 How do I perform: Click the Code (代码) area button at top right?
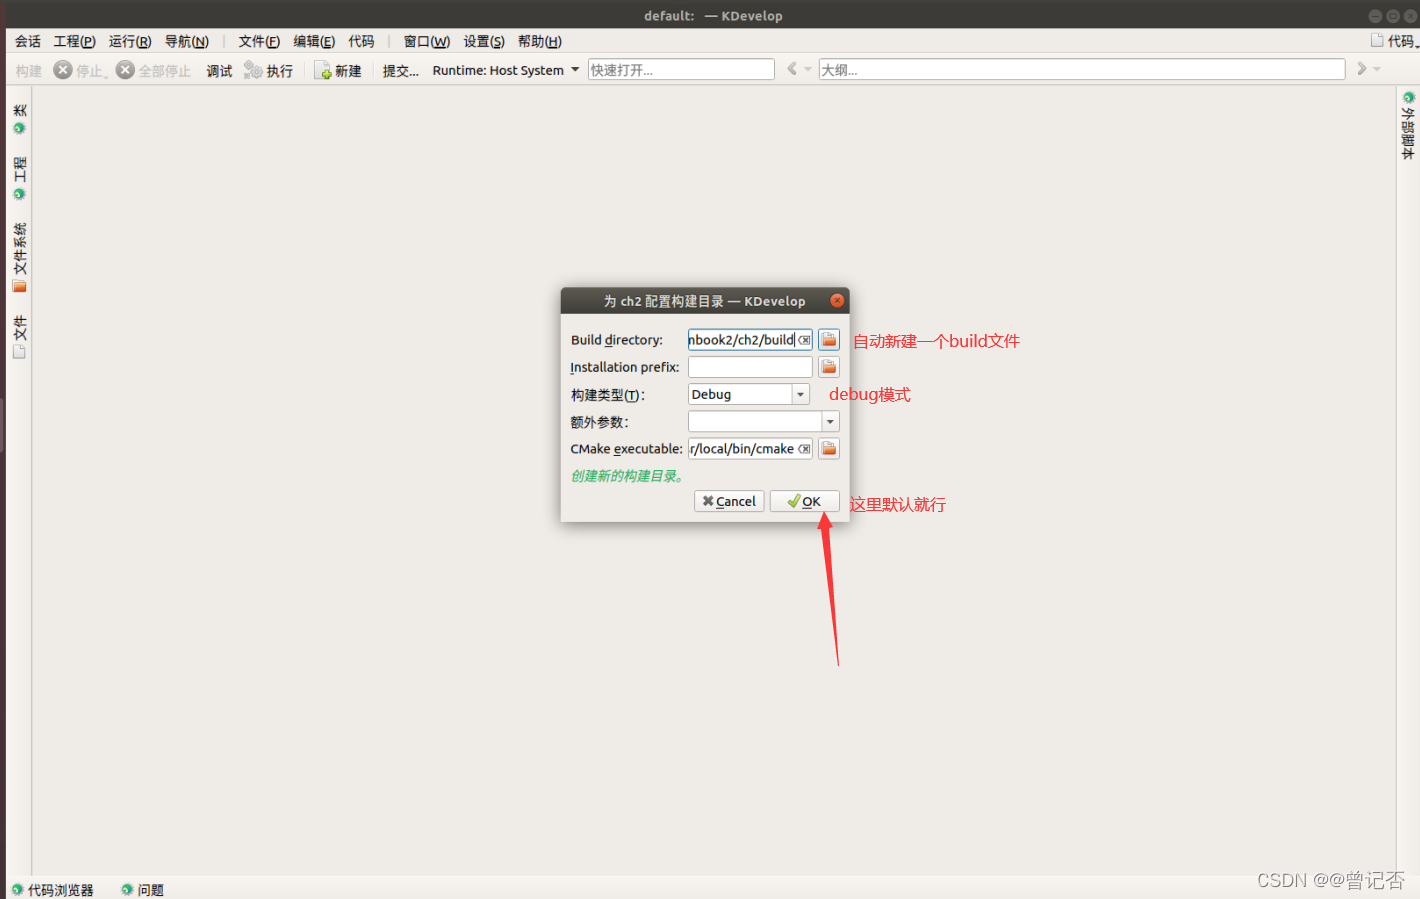click(1394, 41)
